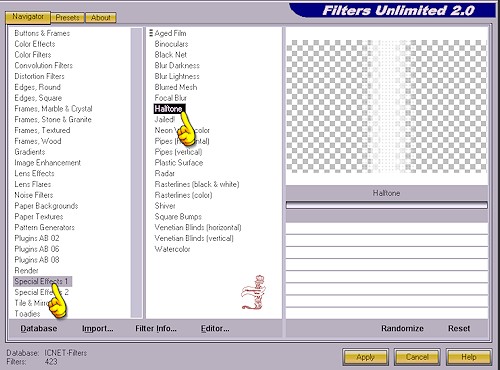Open the Special Effects 1 category
500x370 pixels.
pos(42,281)
